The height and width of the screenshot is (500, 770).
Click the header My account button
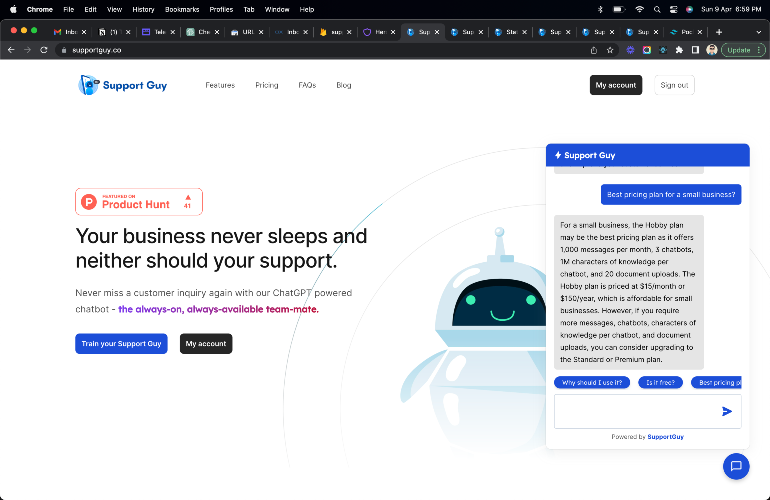pyautogui.click(x=616, y=85)
